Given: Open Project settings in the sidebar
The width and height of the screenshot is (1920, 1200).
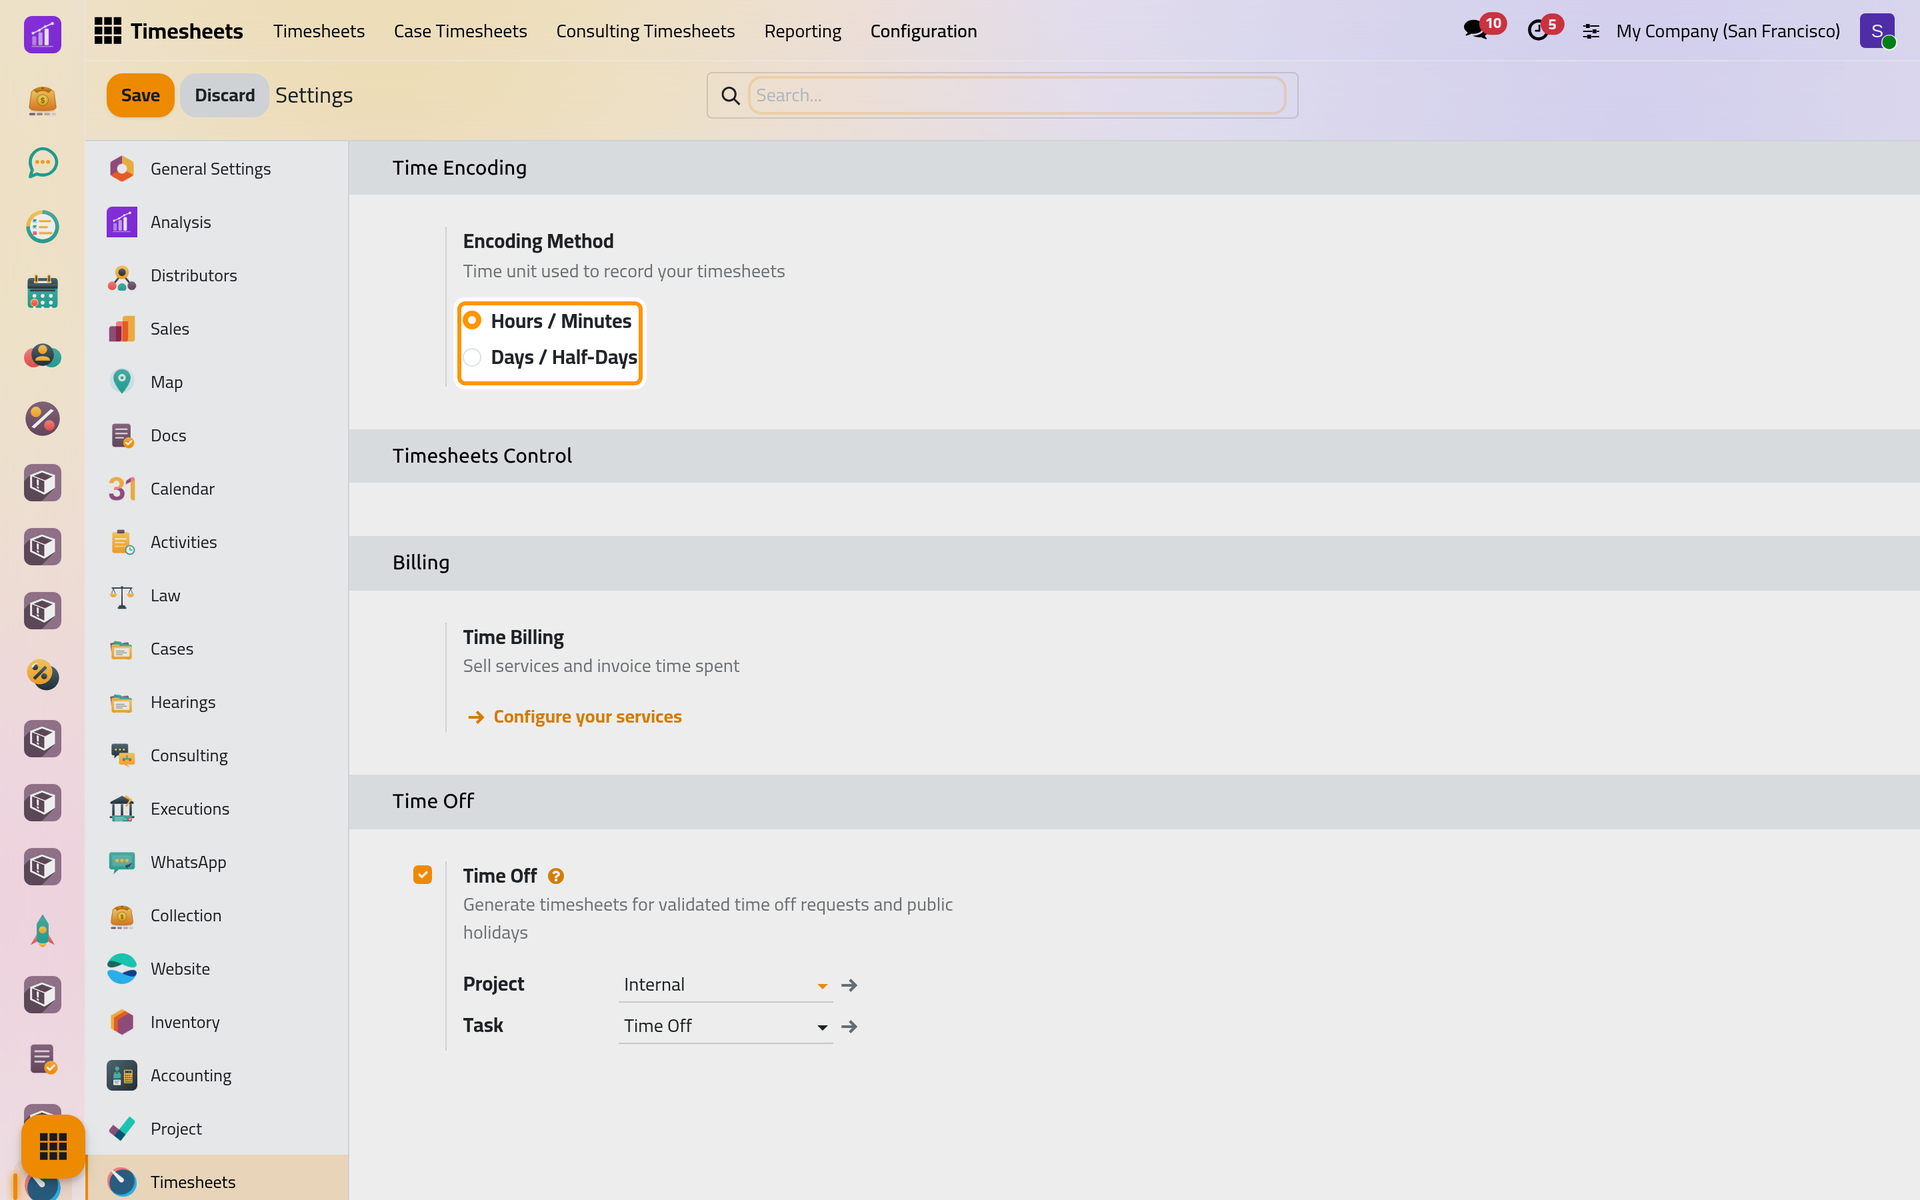Looking at the screenshot, I should [x=217, y=1129].
